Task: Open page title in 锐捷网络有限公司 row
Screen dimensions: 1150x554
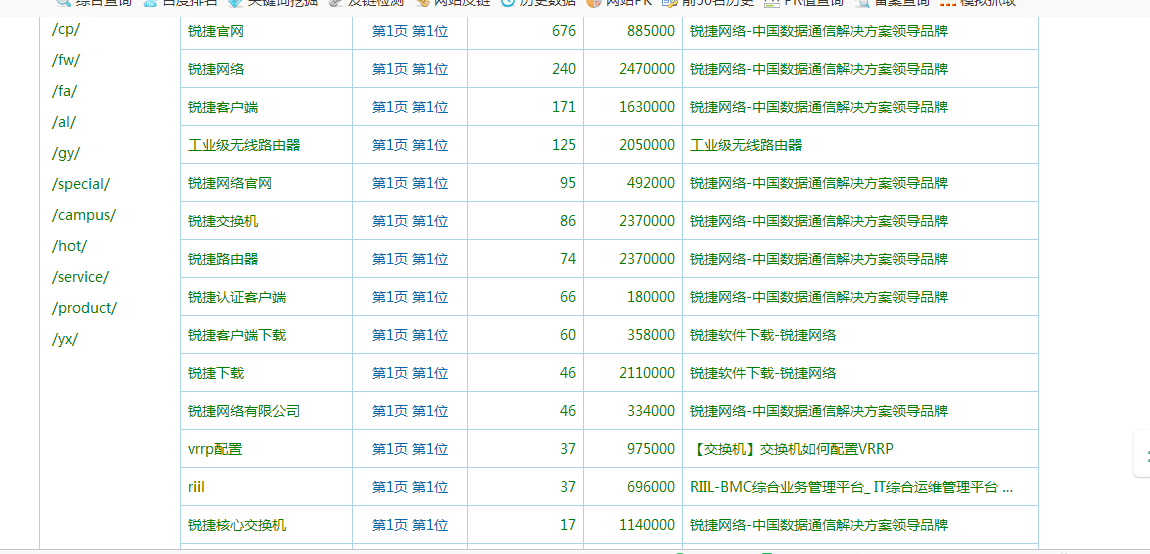Action: (x=818, y=411)
